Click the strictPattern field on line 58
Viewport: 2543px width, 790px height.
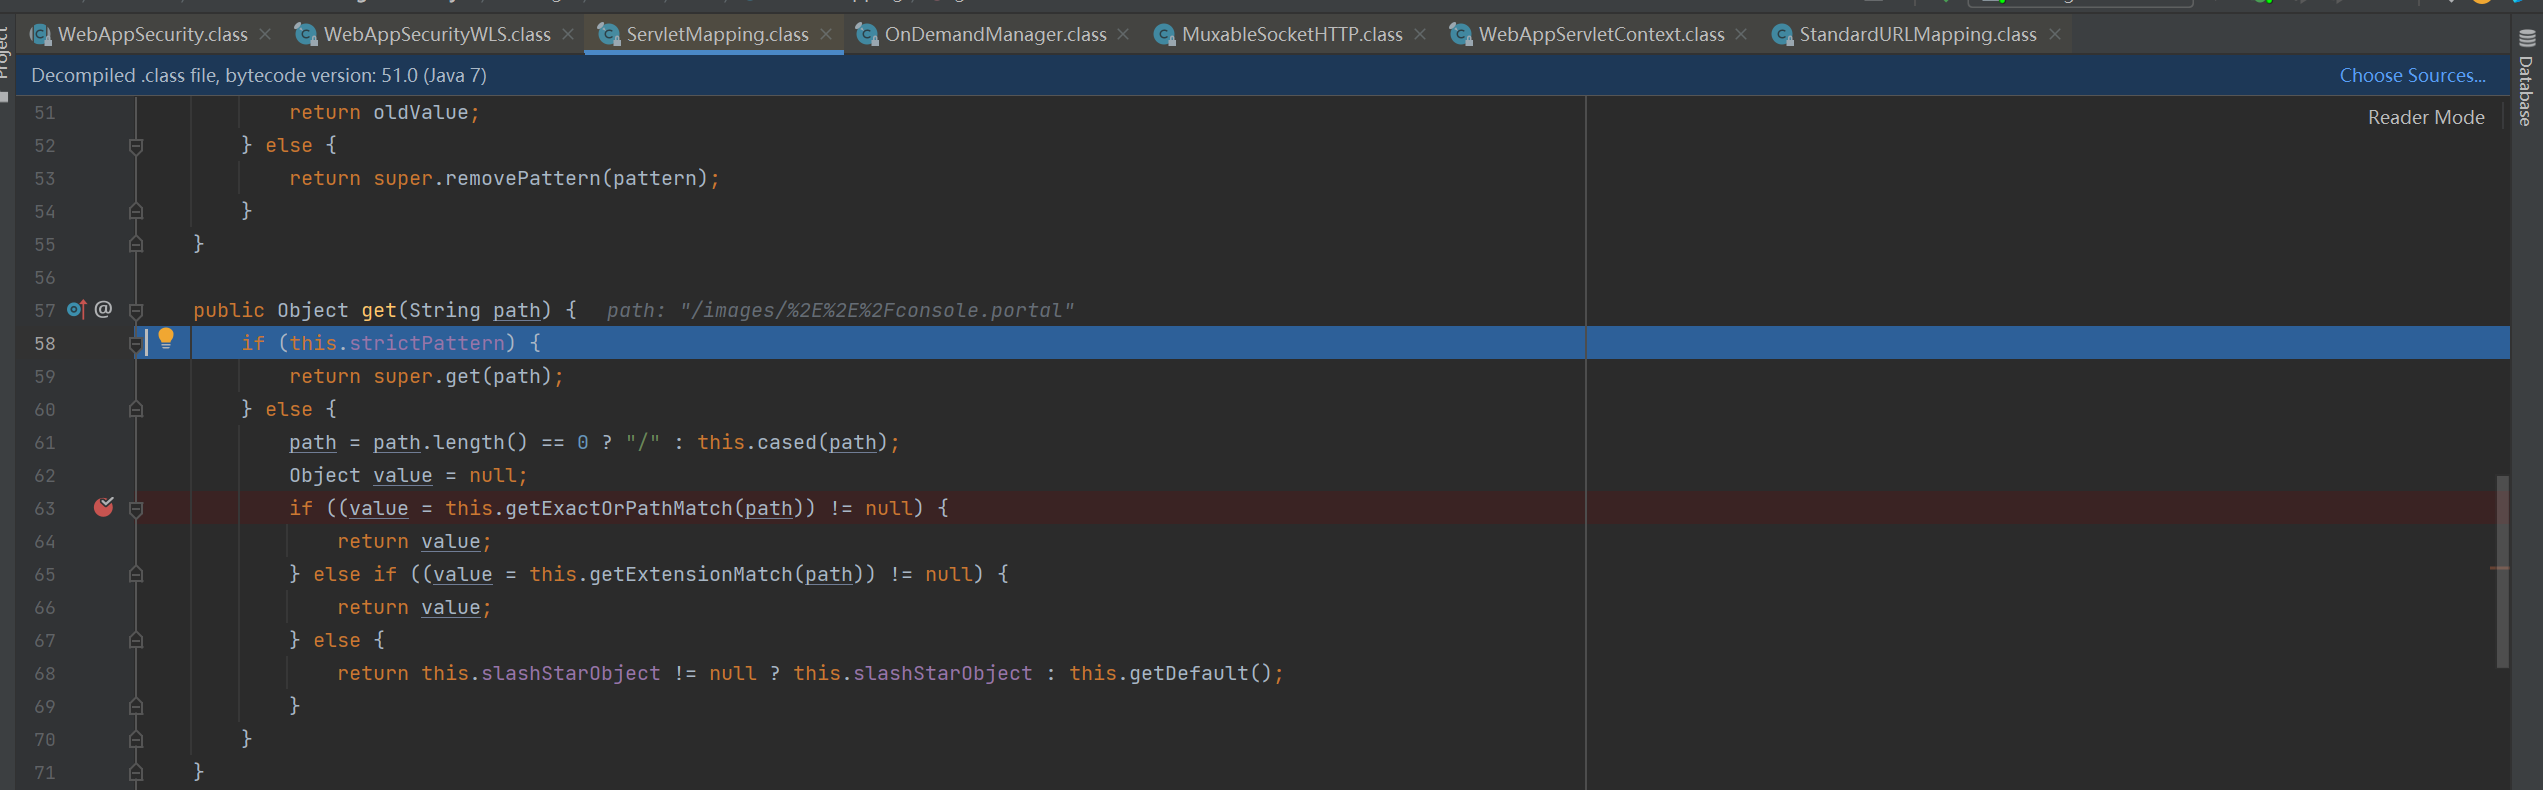(427, 343)
